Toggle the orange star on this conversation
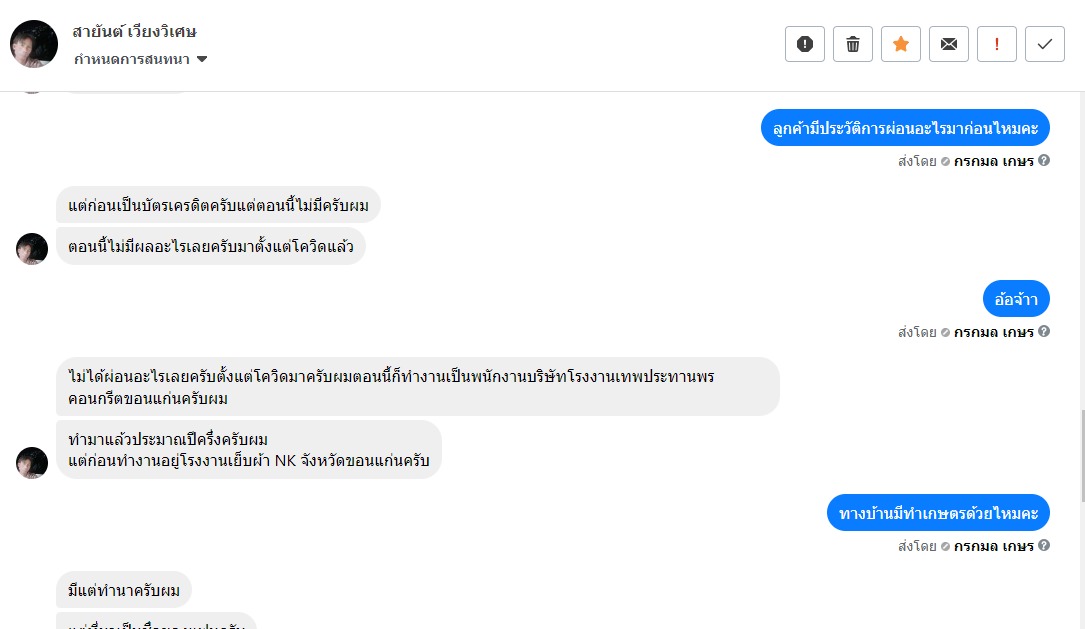This screenshot has width=1085, height=629. [901, 44]
